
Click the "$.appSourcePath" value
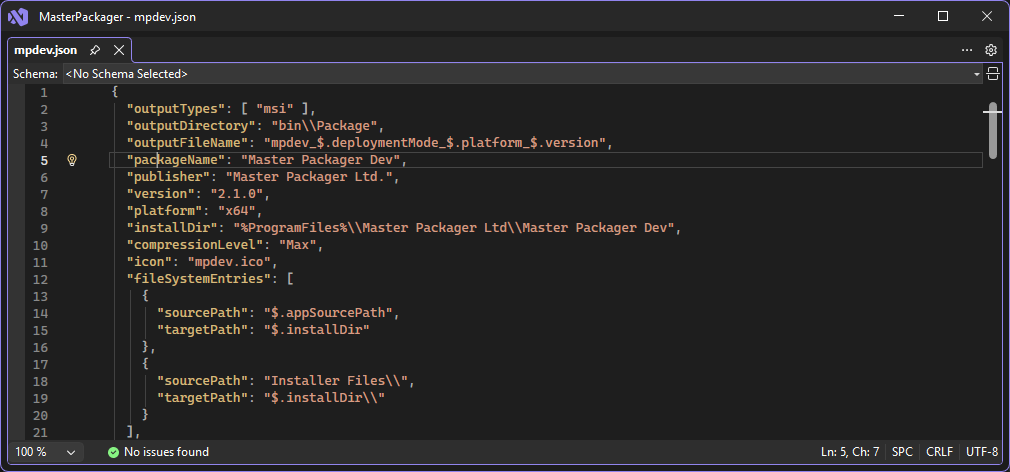click(x=328, y=314)
